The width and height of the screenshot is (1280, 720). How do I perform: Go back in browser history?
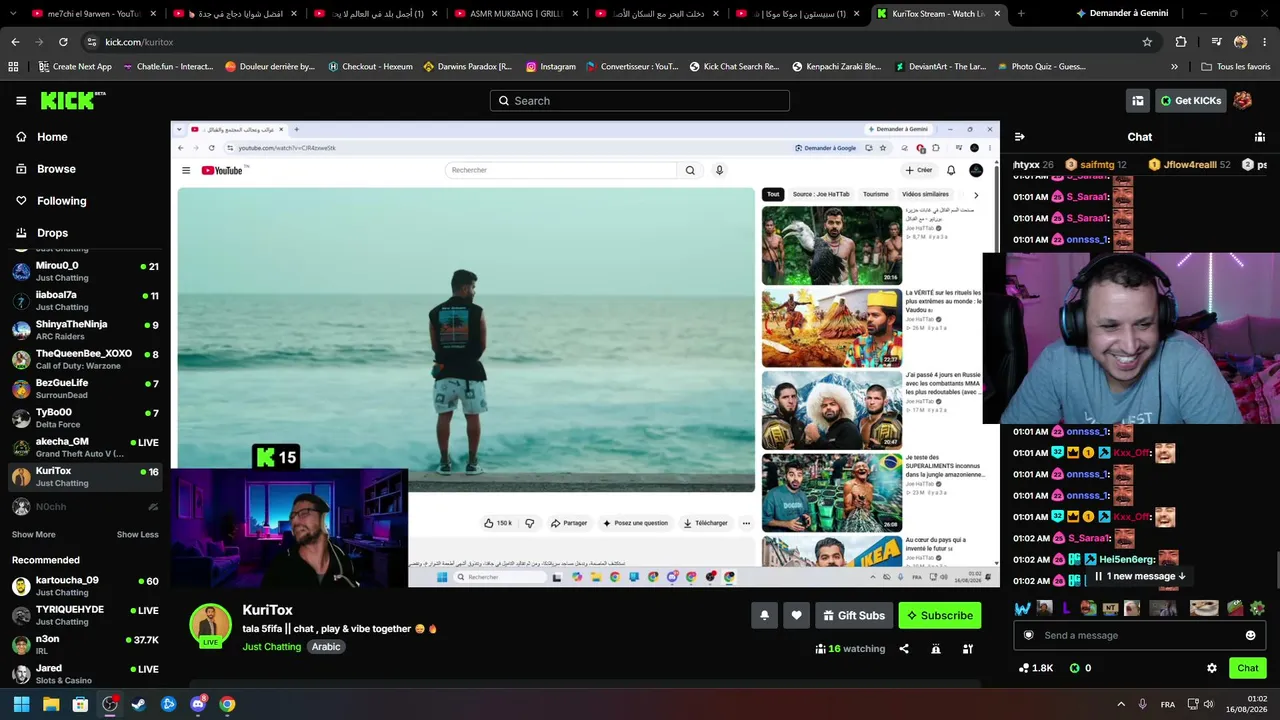(15, 42)
